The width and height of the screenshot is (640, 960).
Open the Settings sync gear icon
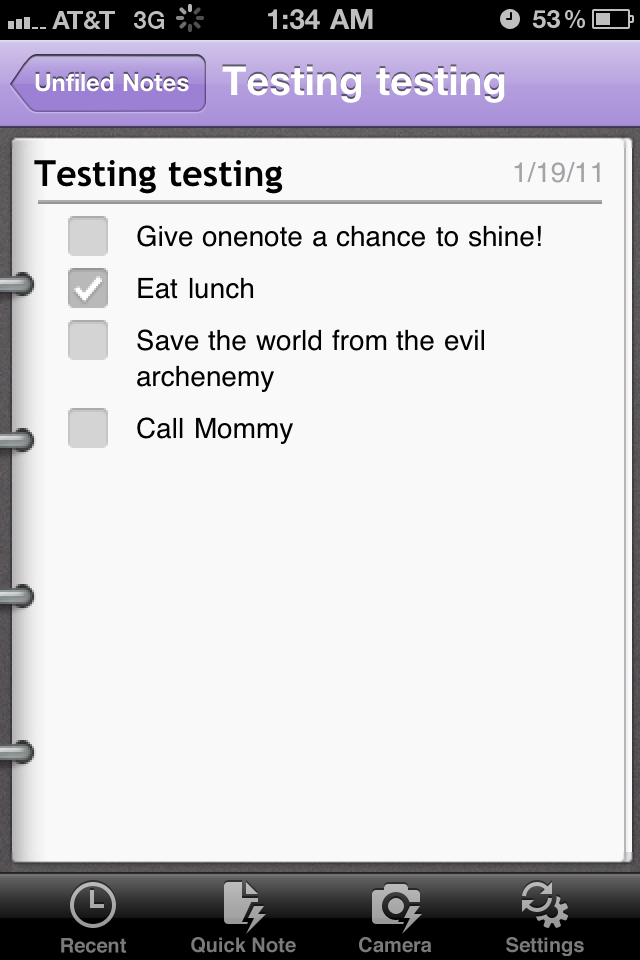[544, 906]
